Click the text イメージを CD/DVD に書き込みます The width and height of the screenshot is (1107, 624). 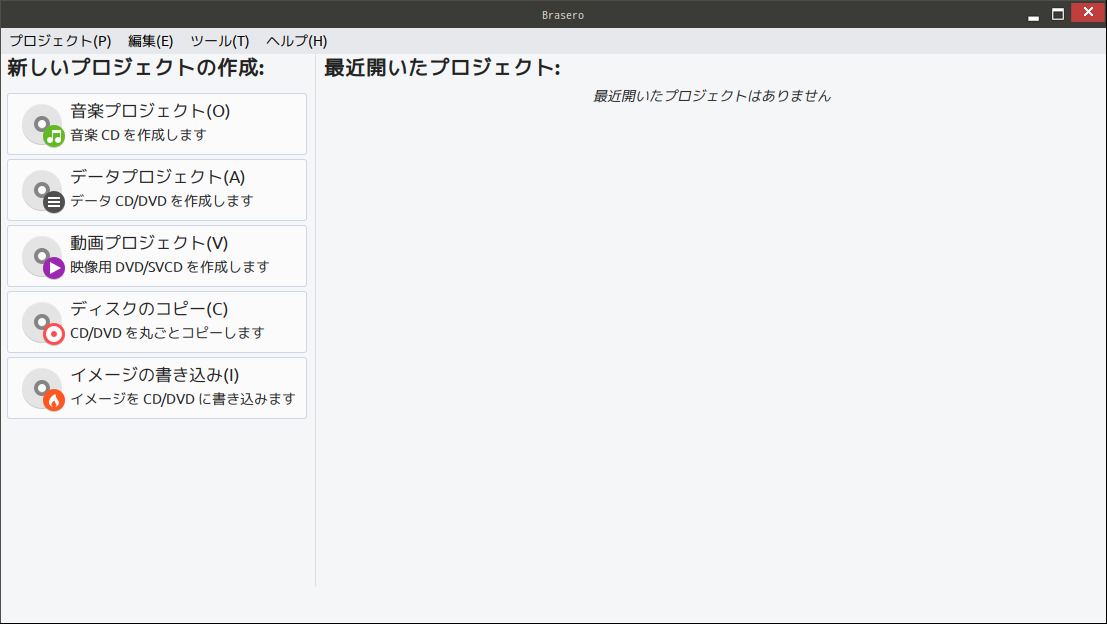tap(183, 399)
